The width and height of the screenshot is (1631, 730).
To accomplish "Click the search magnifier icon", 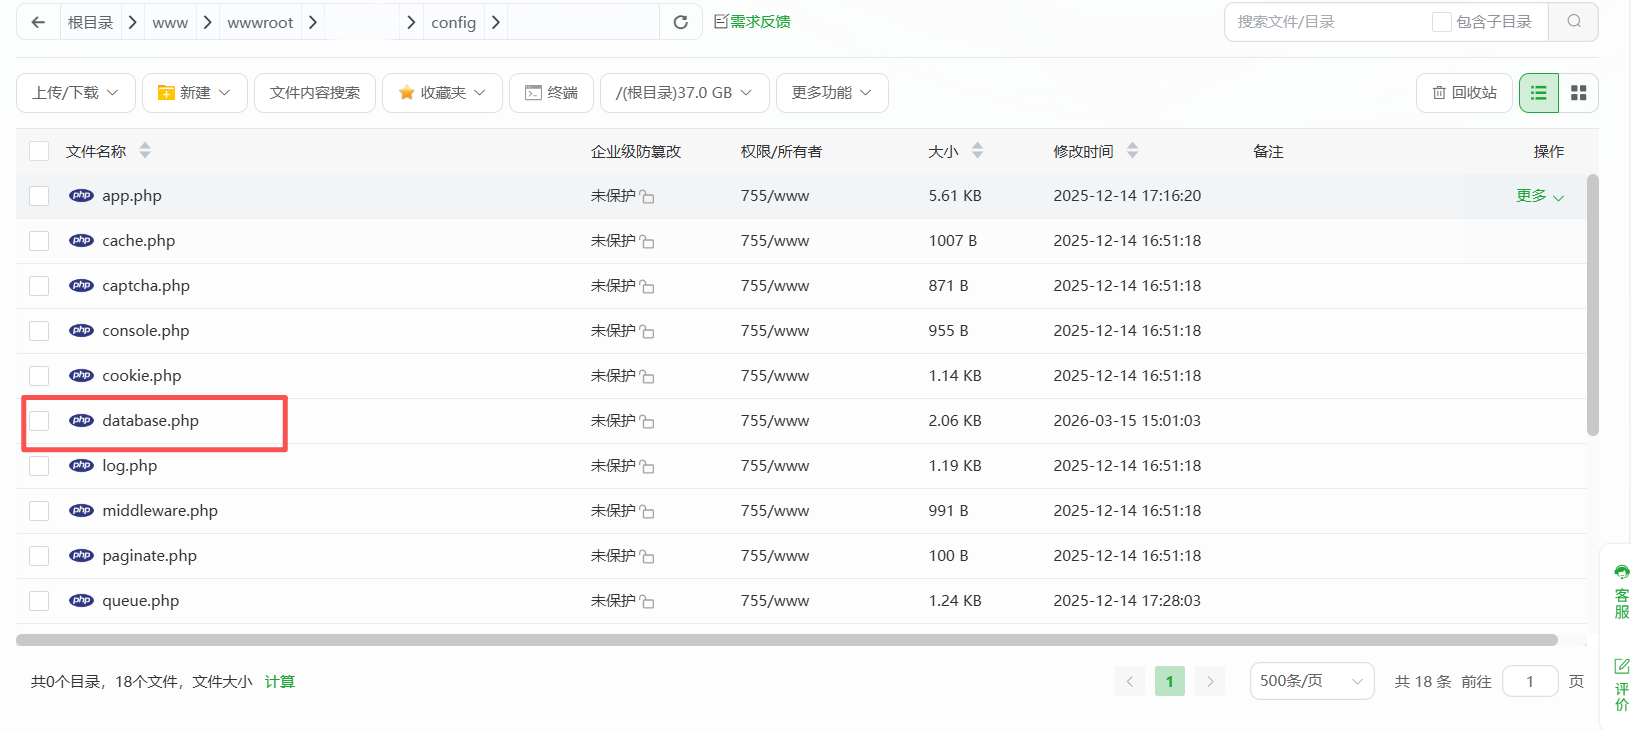I will 1574,21.
